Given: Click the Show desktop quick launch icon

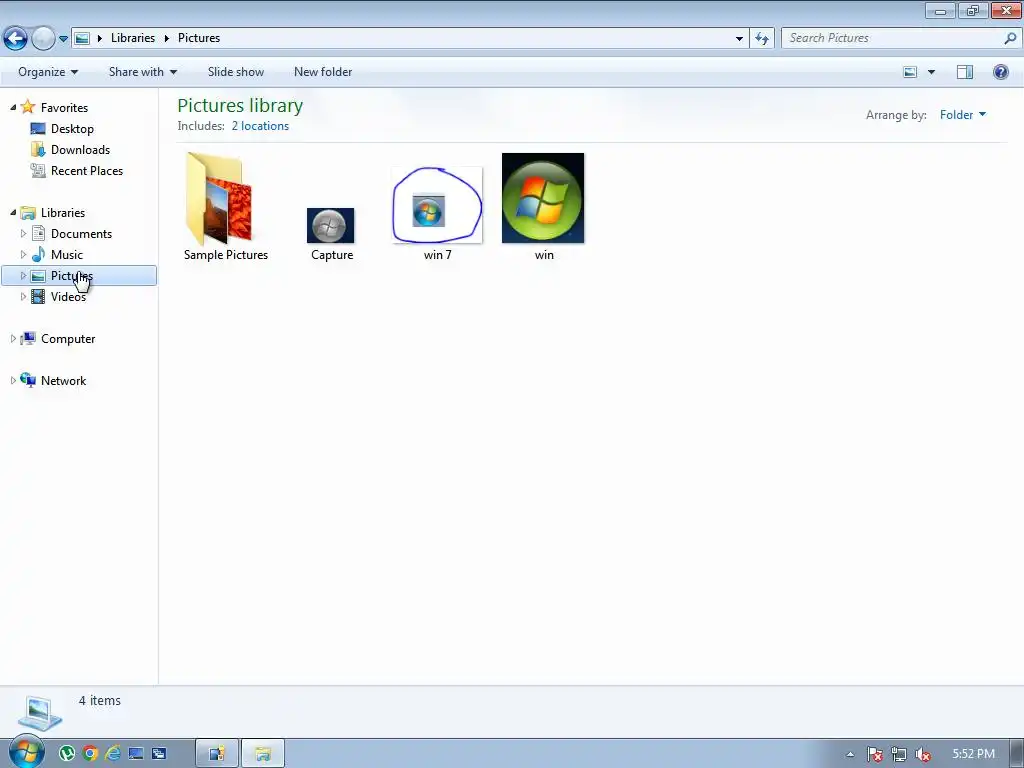Looking at the screenshot, I should click(136, 754).
